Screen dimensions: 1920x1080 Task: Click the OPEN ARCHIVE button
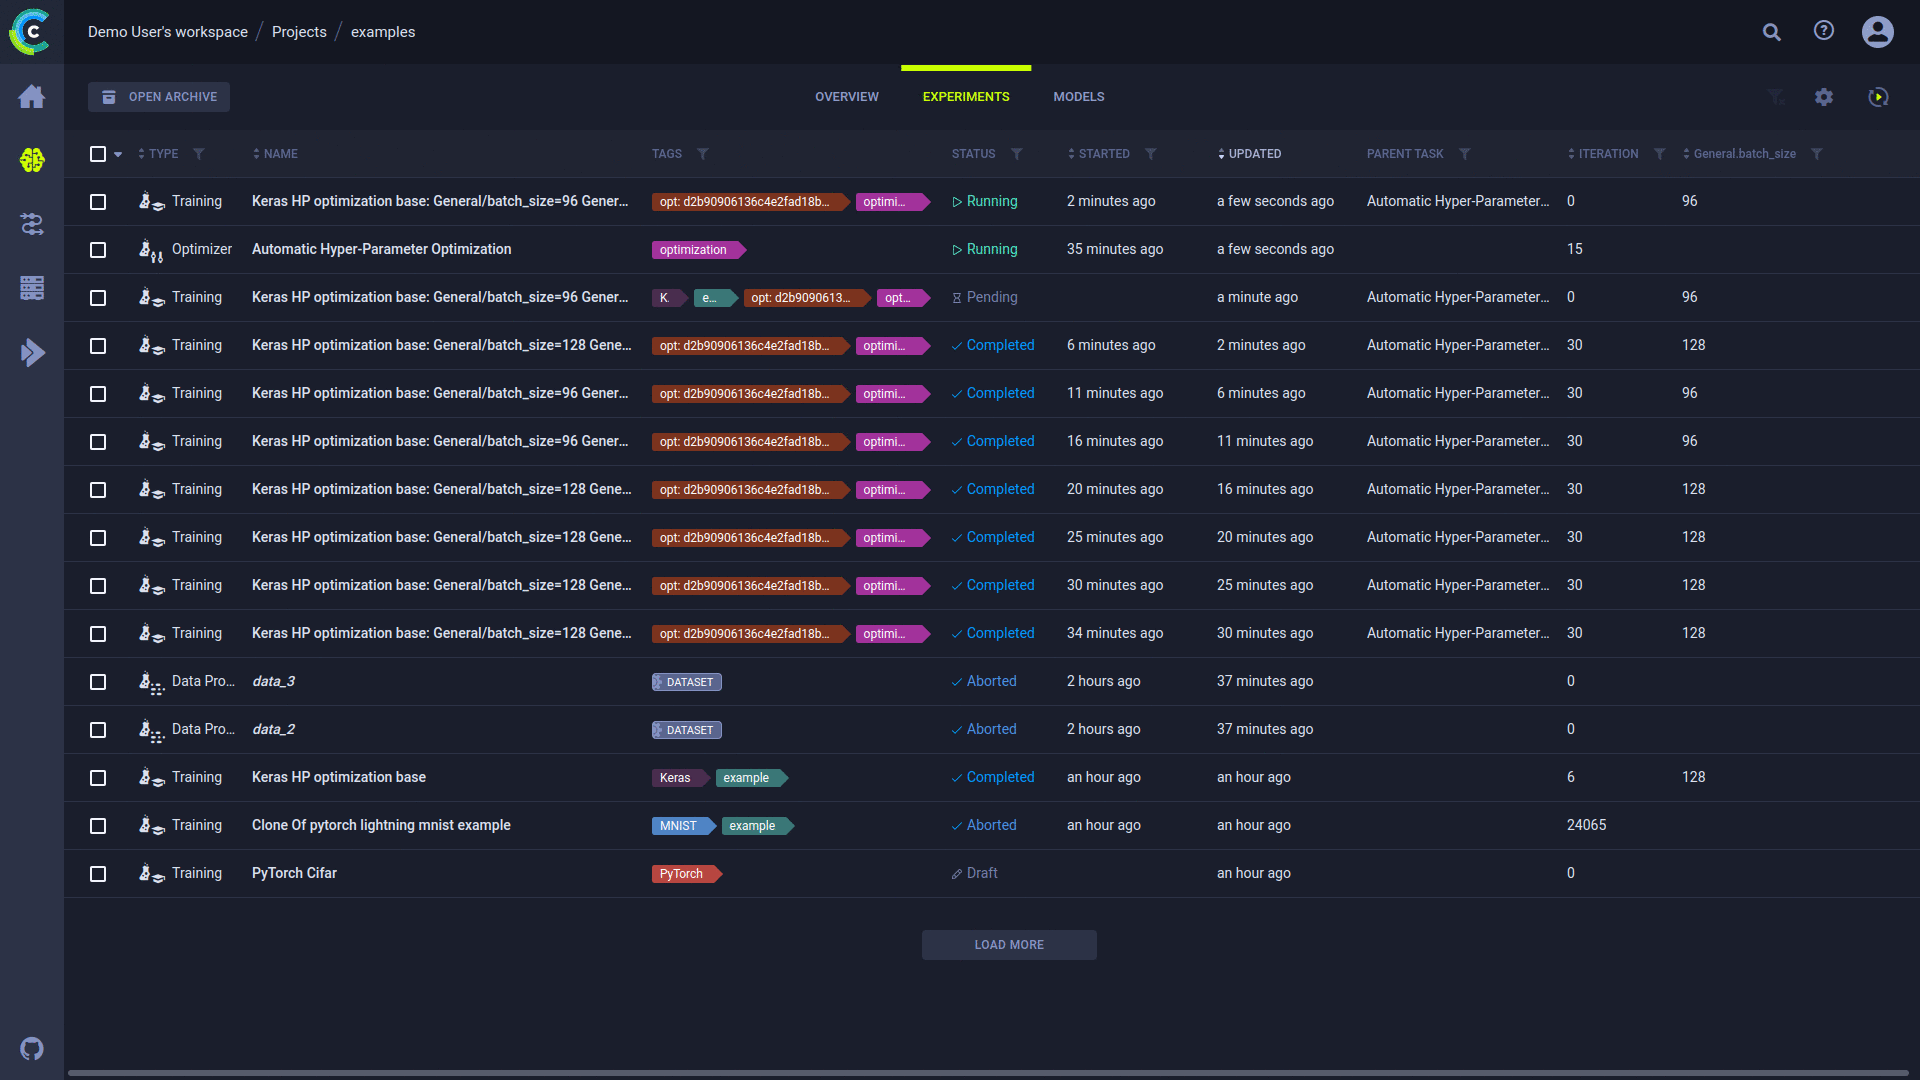click(x=158, y=96)
